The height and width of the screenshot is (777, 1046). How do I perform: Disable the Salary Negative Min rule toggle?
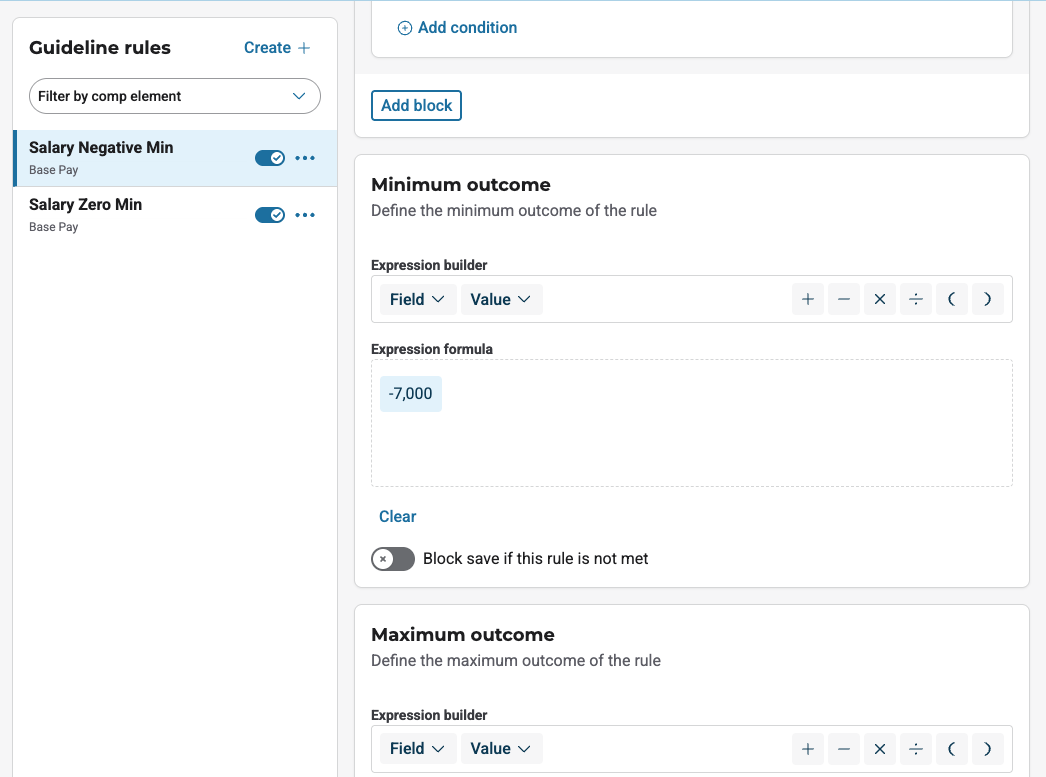[x=270, y=158]
